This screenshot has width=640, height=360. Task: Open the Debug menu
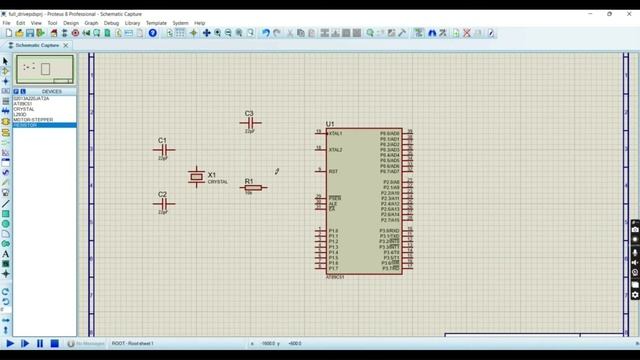click(x=111, y=23)
